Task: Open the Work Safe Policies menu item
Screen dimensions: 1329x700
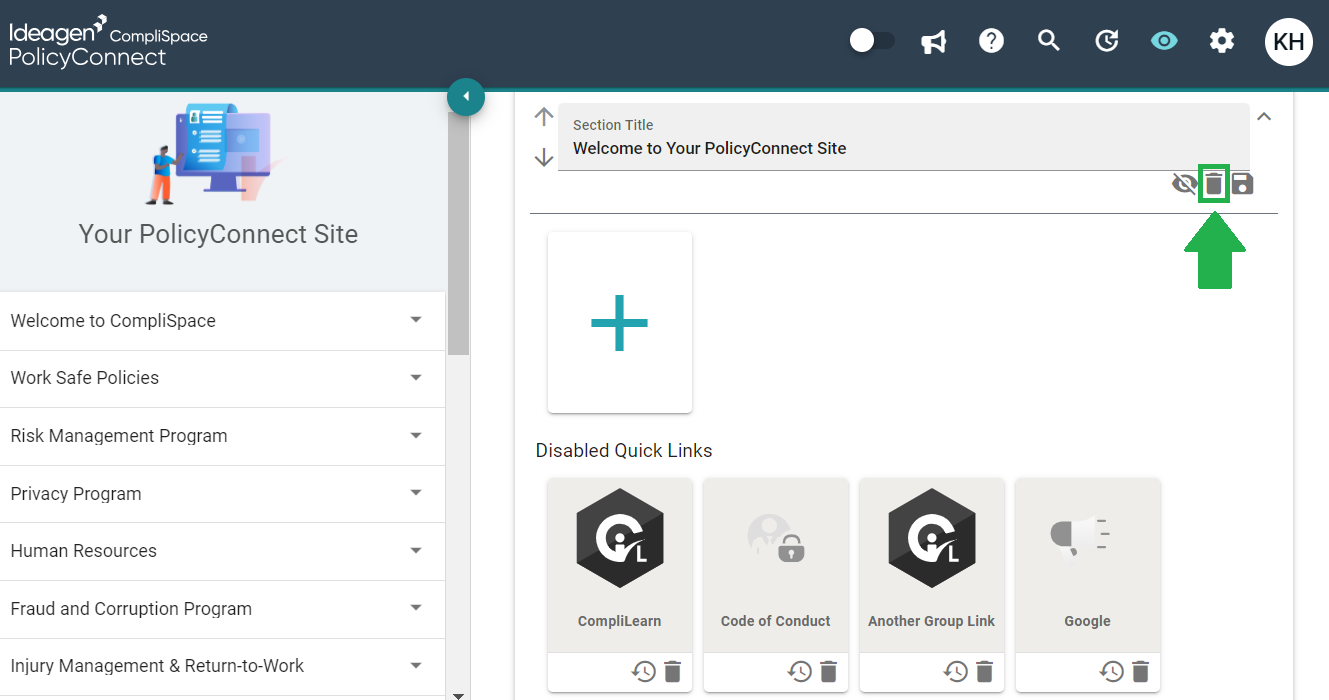Action: (222, 378)
